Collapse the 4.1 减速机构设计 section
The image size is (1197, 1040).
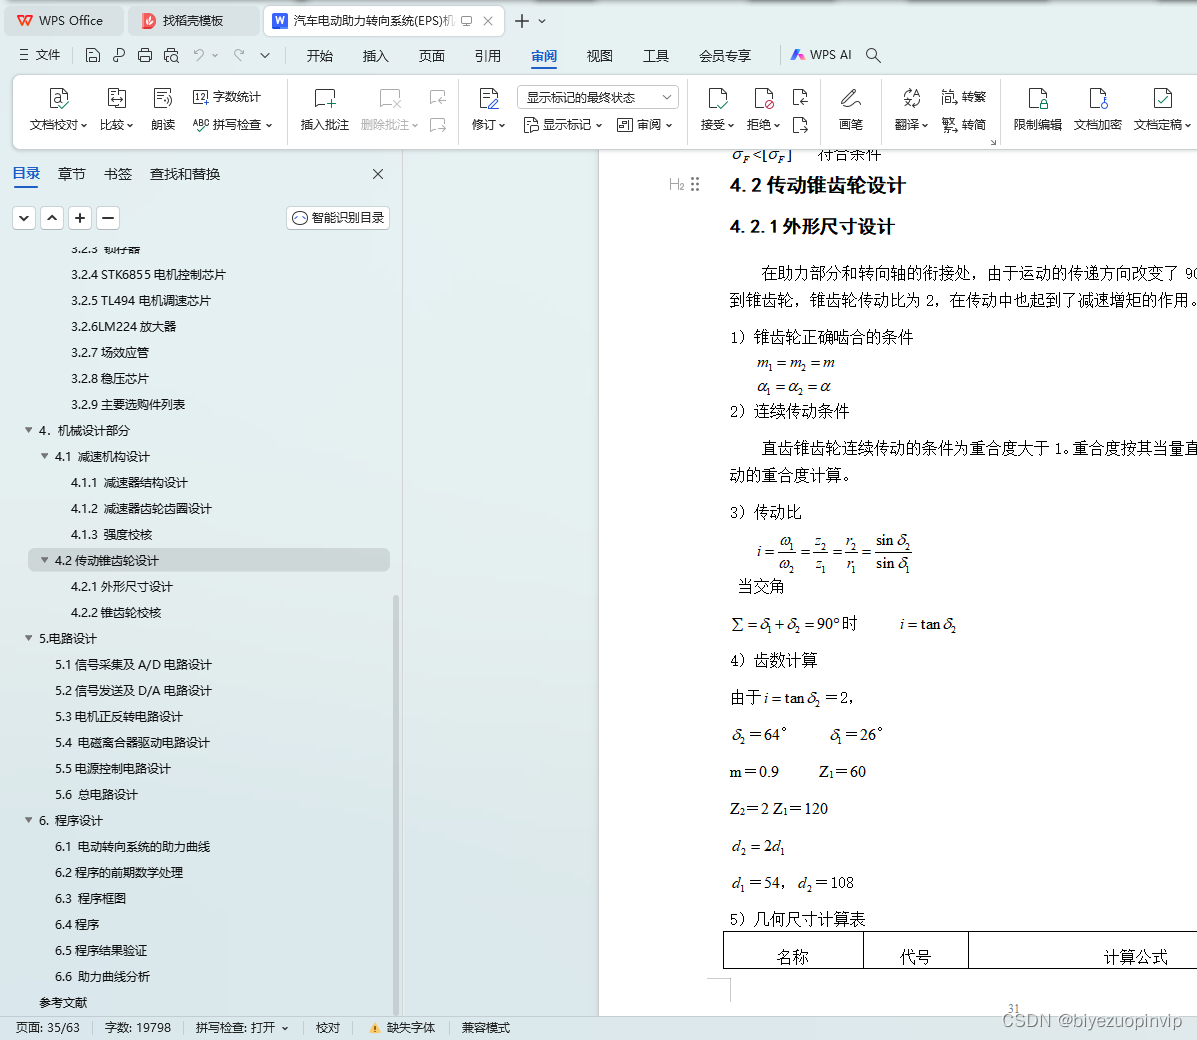(x=44, y=457)
